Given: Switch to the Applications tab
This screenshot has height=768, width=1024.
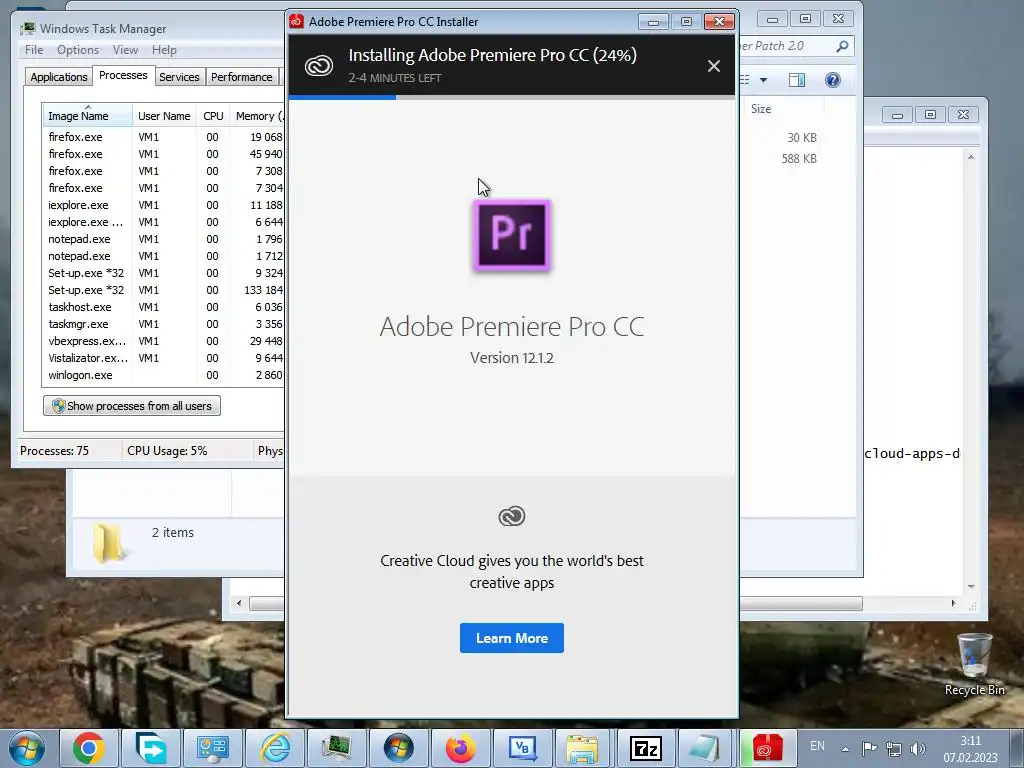Looking at the screenshot, I should click(59, 77).
